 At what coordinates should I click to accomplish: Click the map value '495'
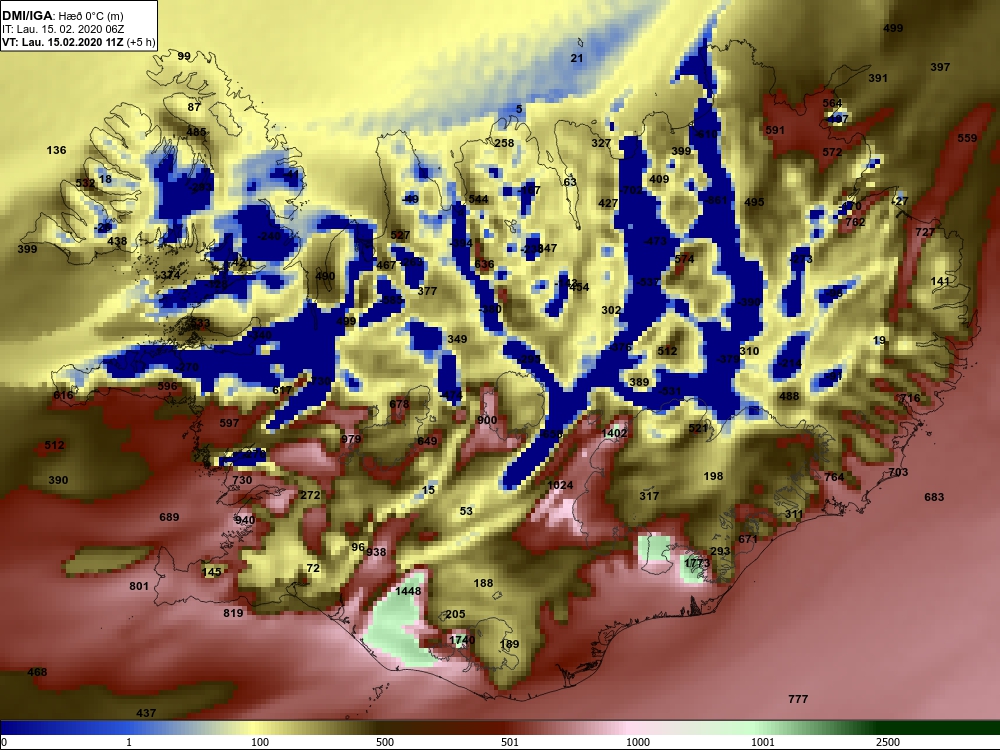(754, 202)
